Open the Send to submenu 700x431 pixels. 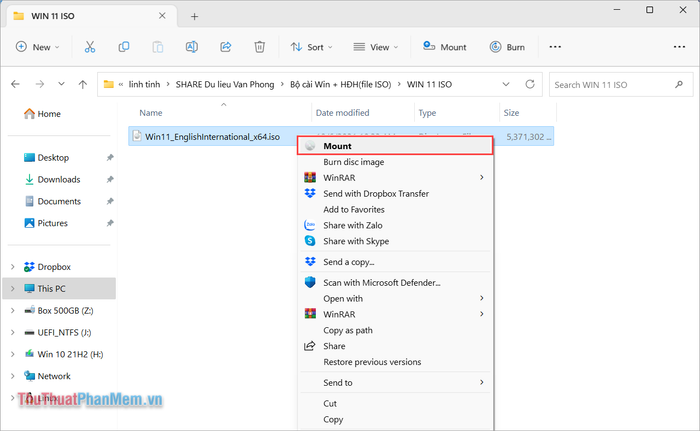coord(396,383)
